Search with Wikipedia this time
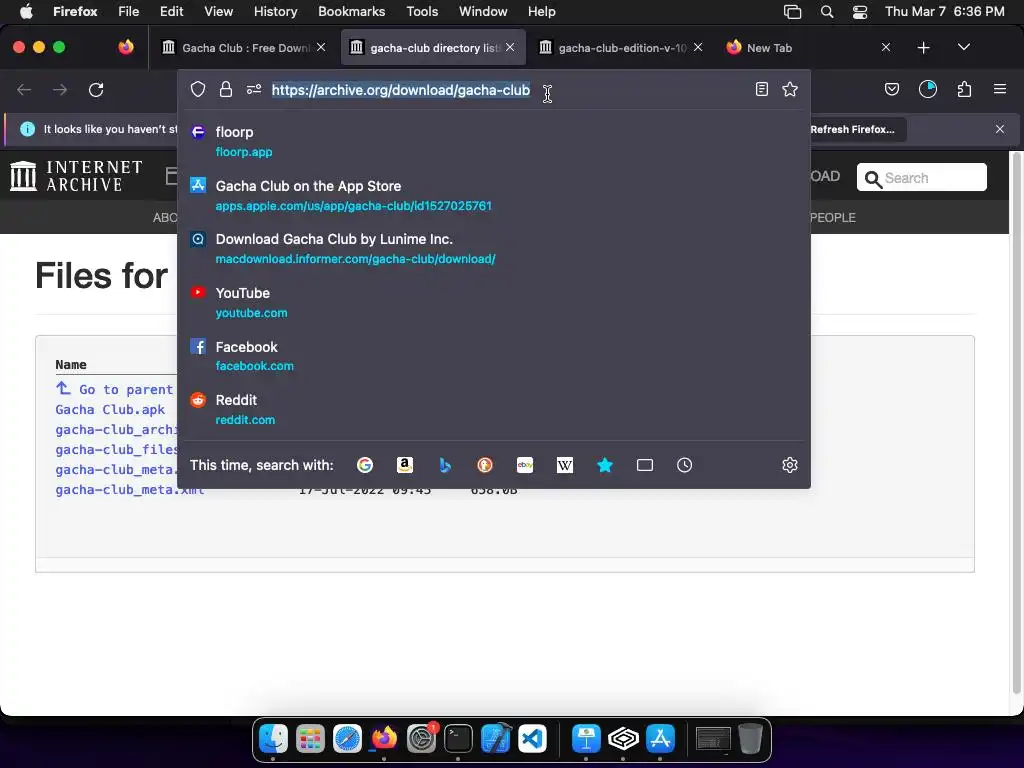 (x=565, y=465)
